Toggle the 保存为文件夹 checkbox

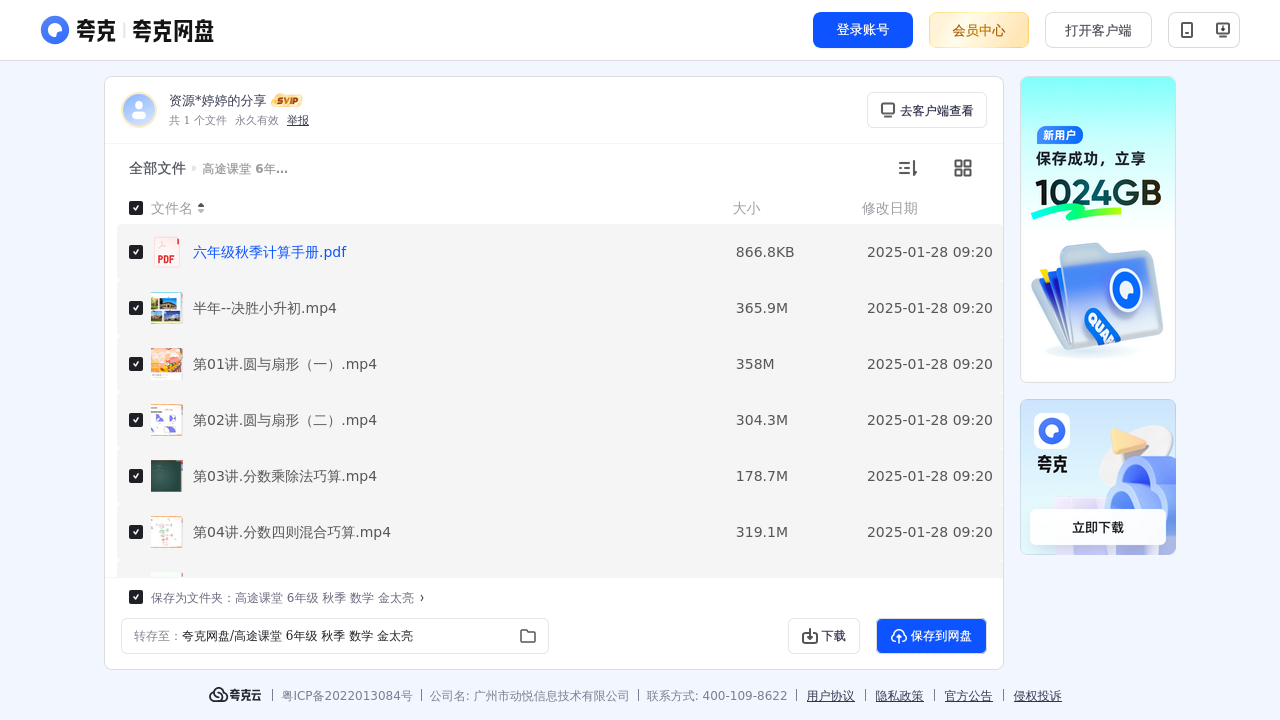(x=136, y=597)
